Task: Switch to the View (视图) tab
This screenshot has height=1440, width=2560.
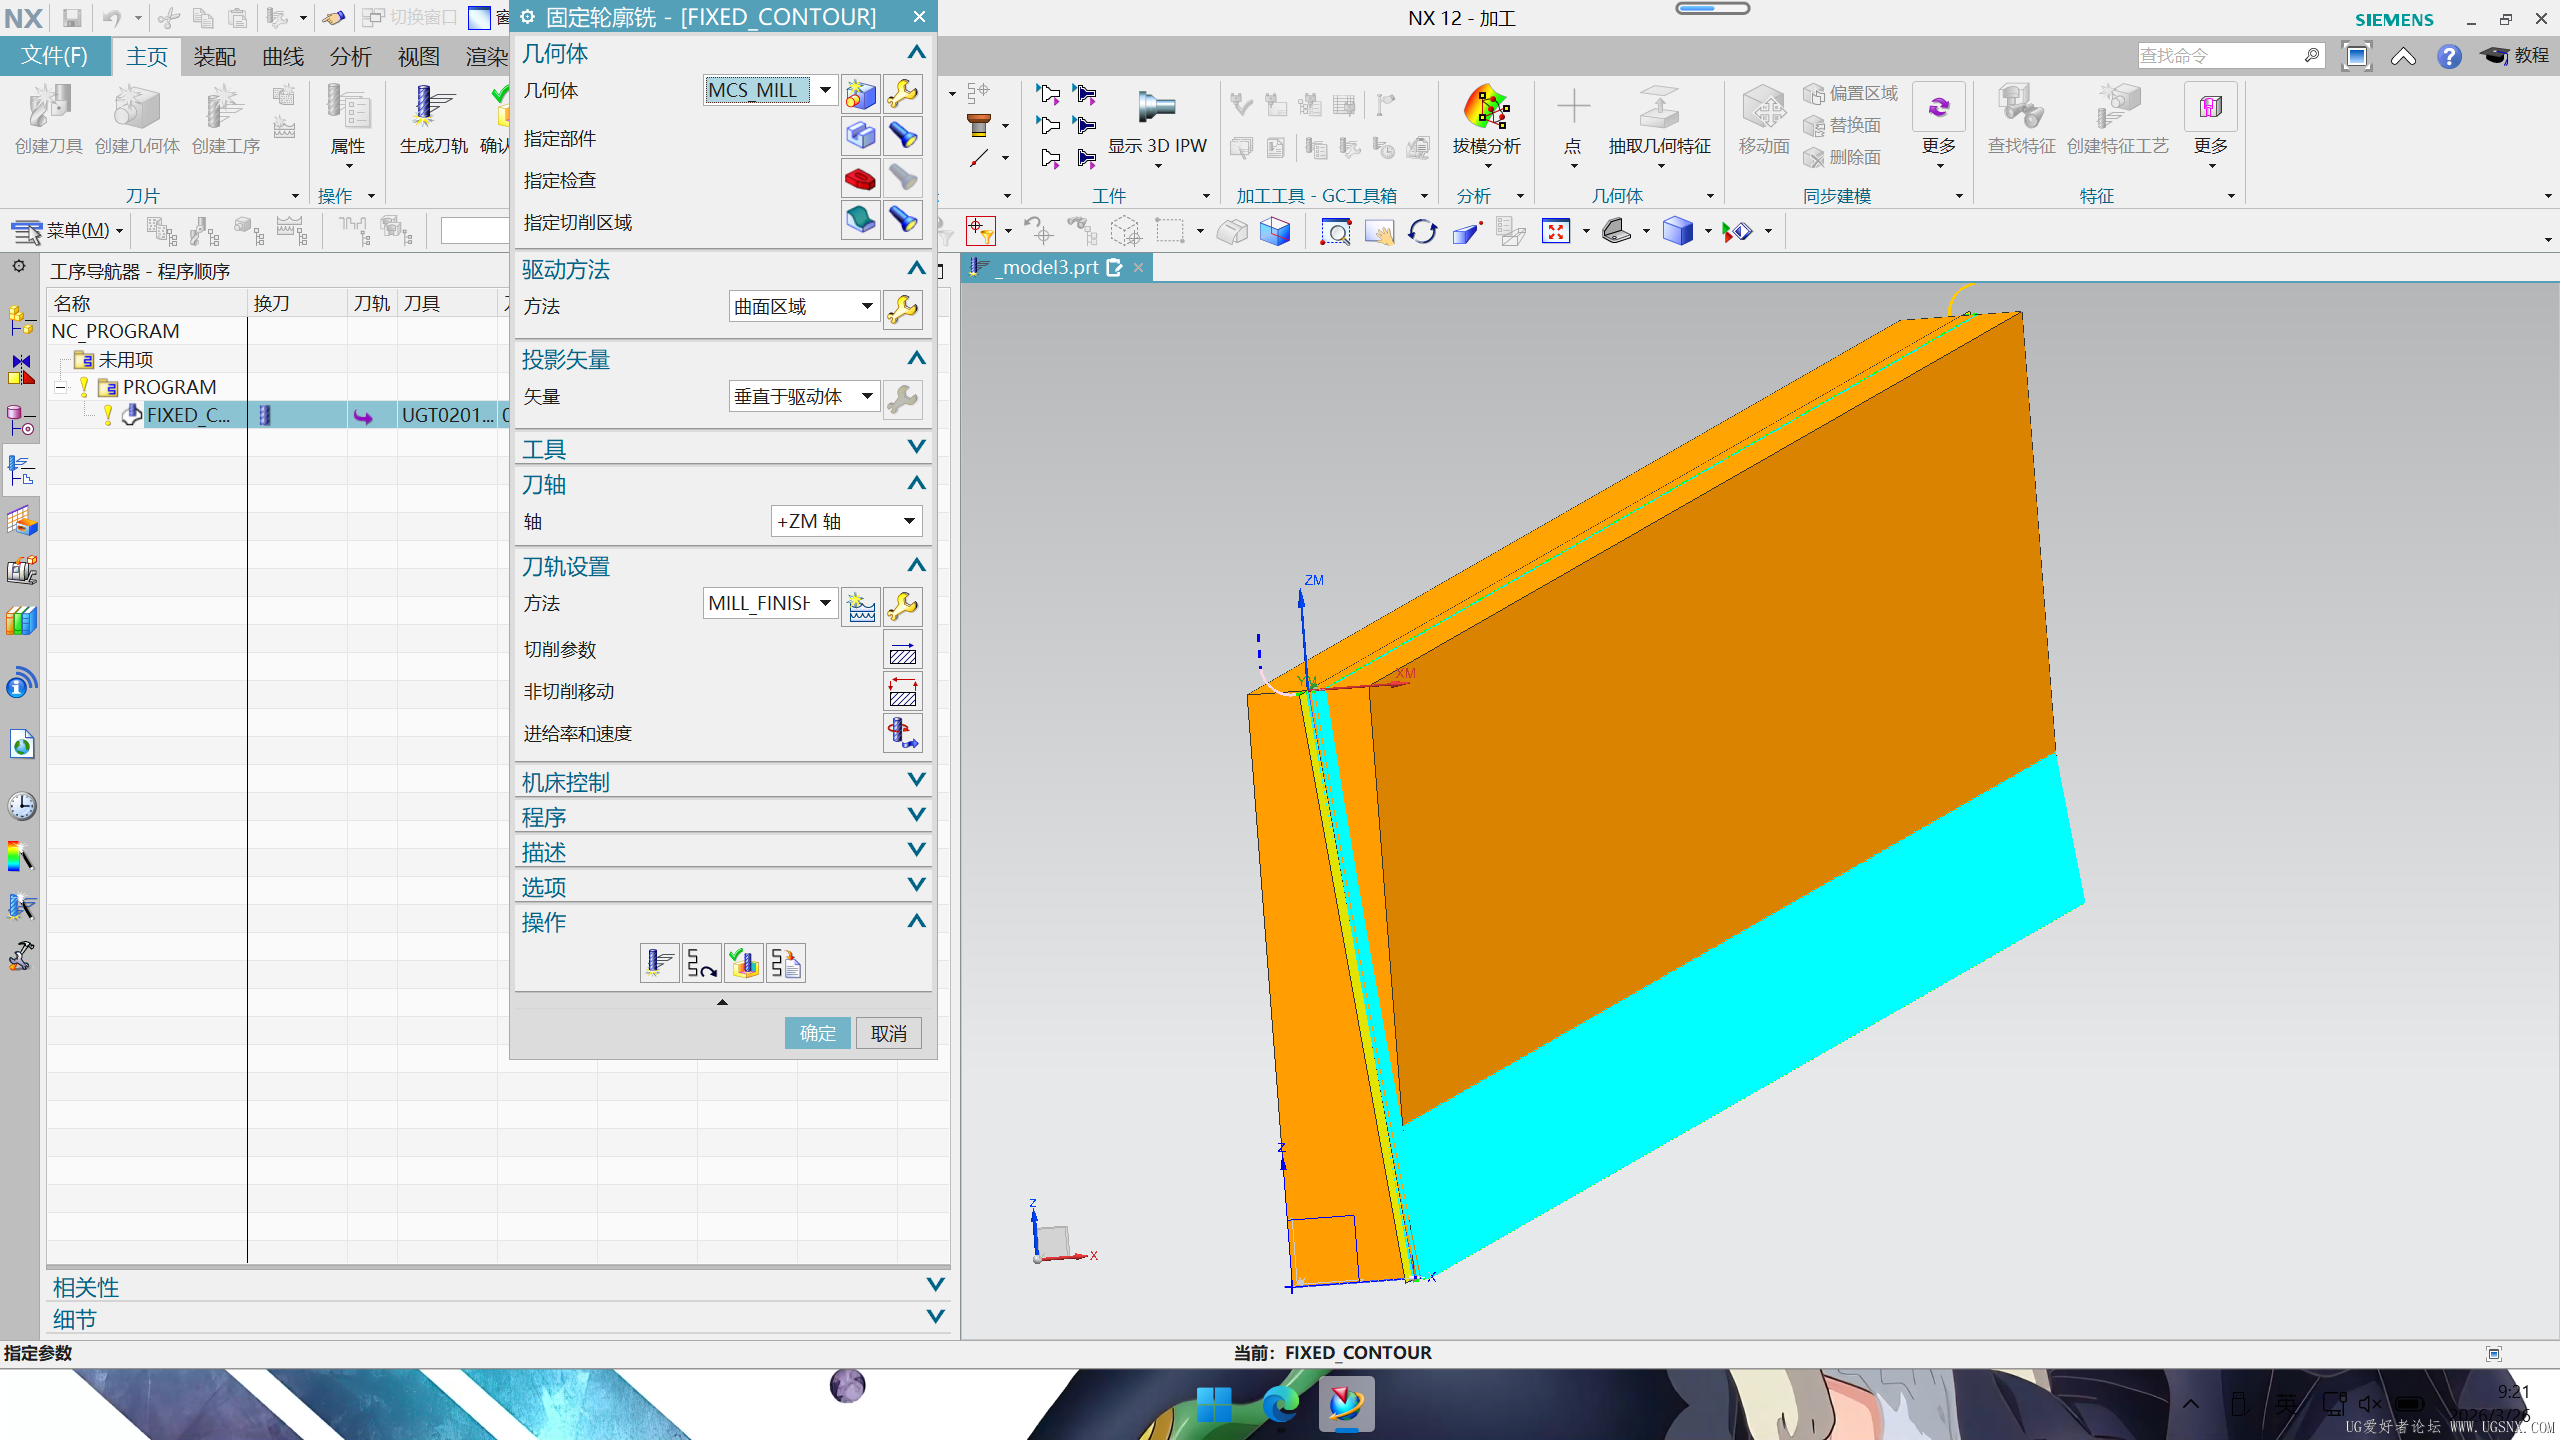Action: click(x=419, y=57)
